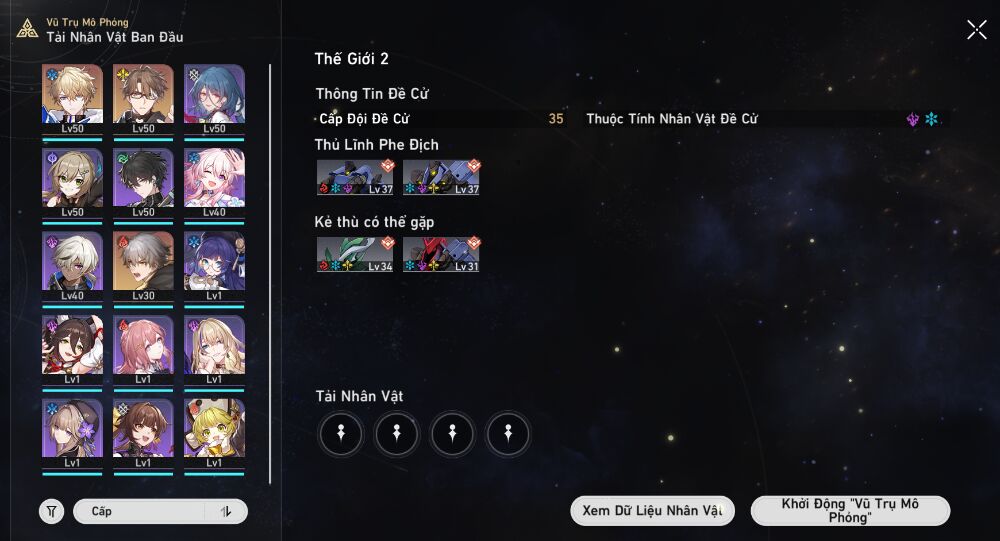Click the Lv37 boss with fire weakness
1000x541 pixels.
pos(355,177)
